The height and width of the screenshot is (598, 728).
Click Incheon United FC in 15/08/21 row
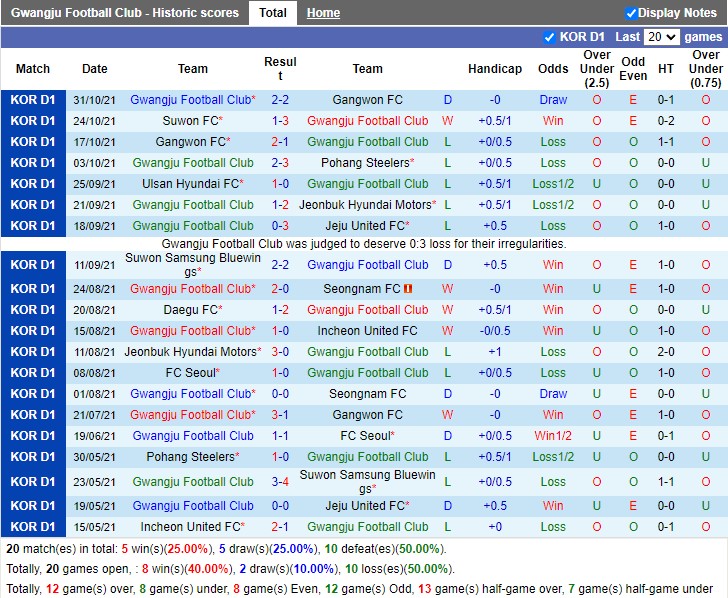pos(367,331)
